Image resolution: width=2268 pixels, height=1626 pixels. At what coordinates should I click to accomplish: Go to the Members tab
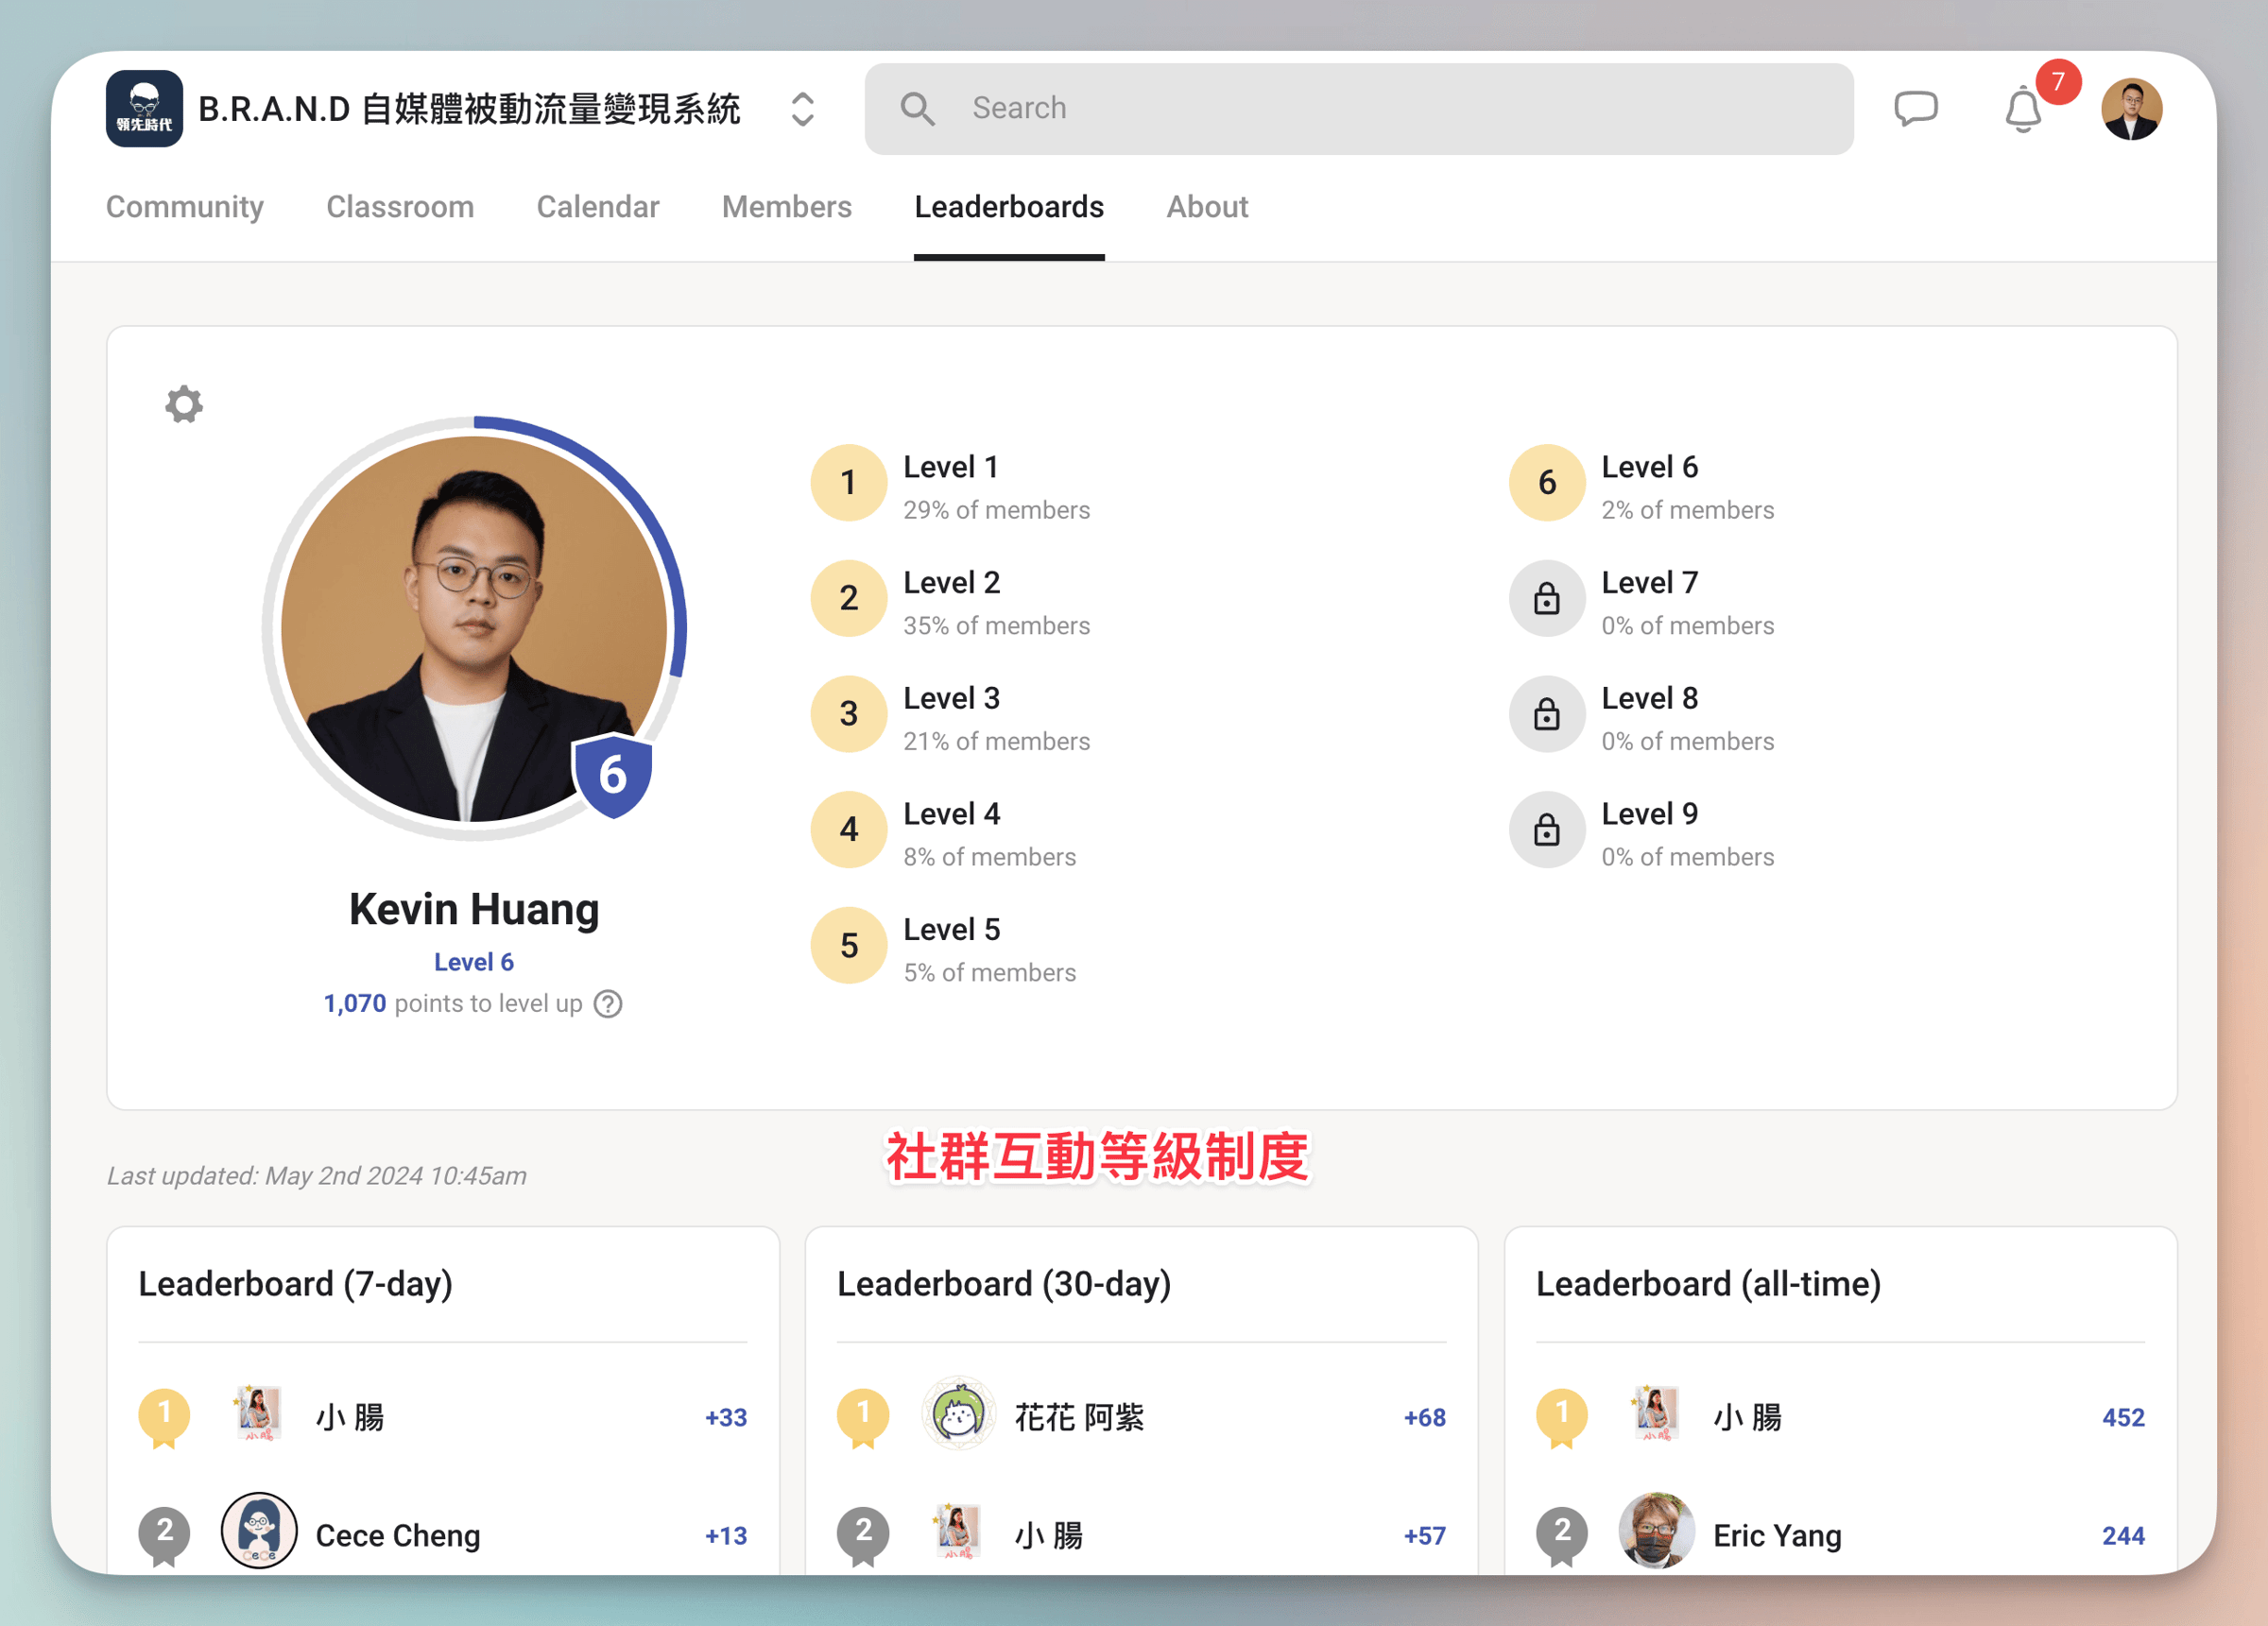click(787, 206)
